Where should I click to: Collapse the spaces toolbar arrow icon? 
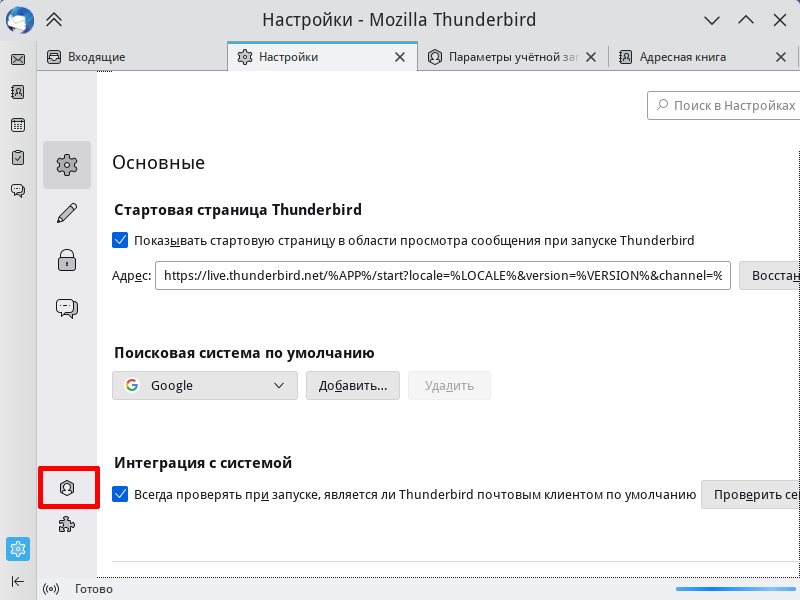[18, 581]
